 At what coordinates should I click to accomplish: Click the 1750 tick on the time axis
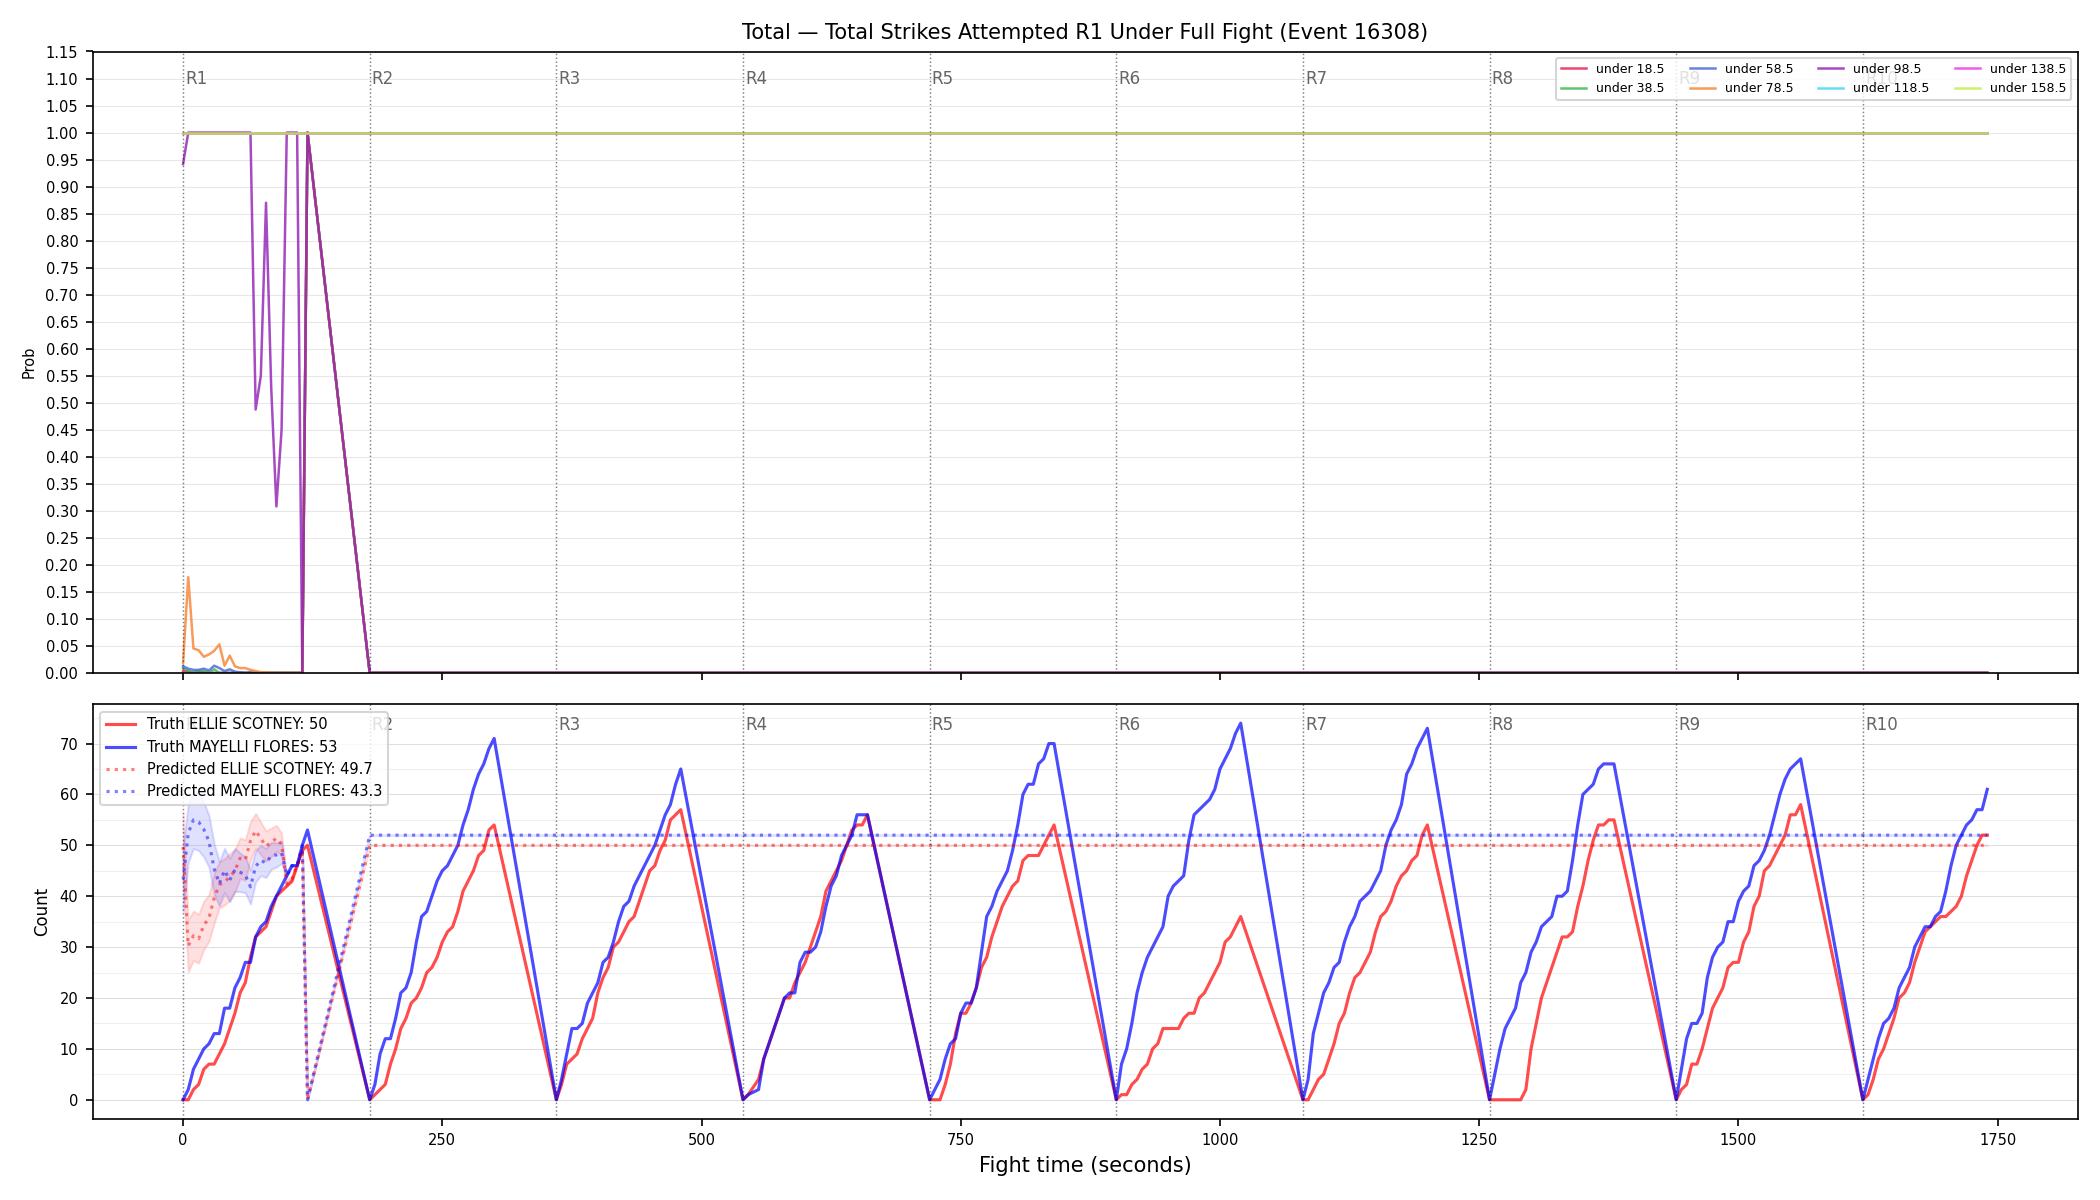click(1997, 1139)
